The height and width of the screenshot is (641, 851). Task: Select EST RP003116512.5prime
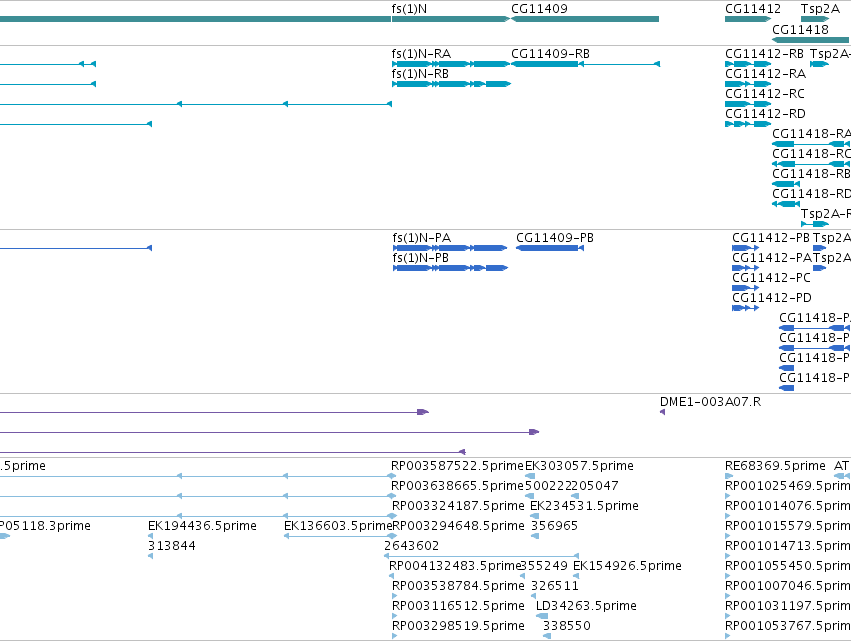click(458, 606)
